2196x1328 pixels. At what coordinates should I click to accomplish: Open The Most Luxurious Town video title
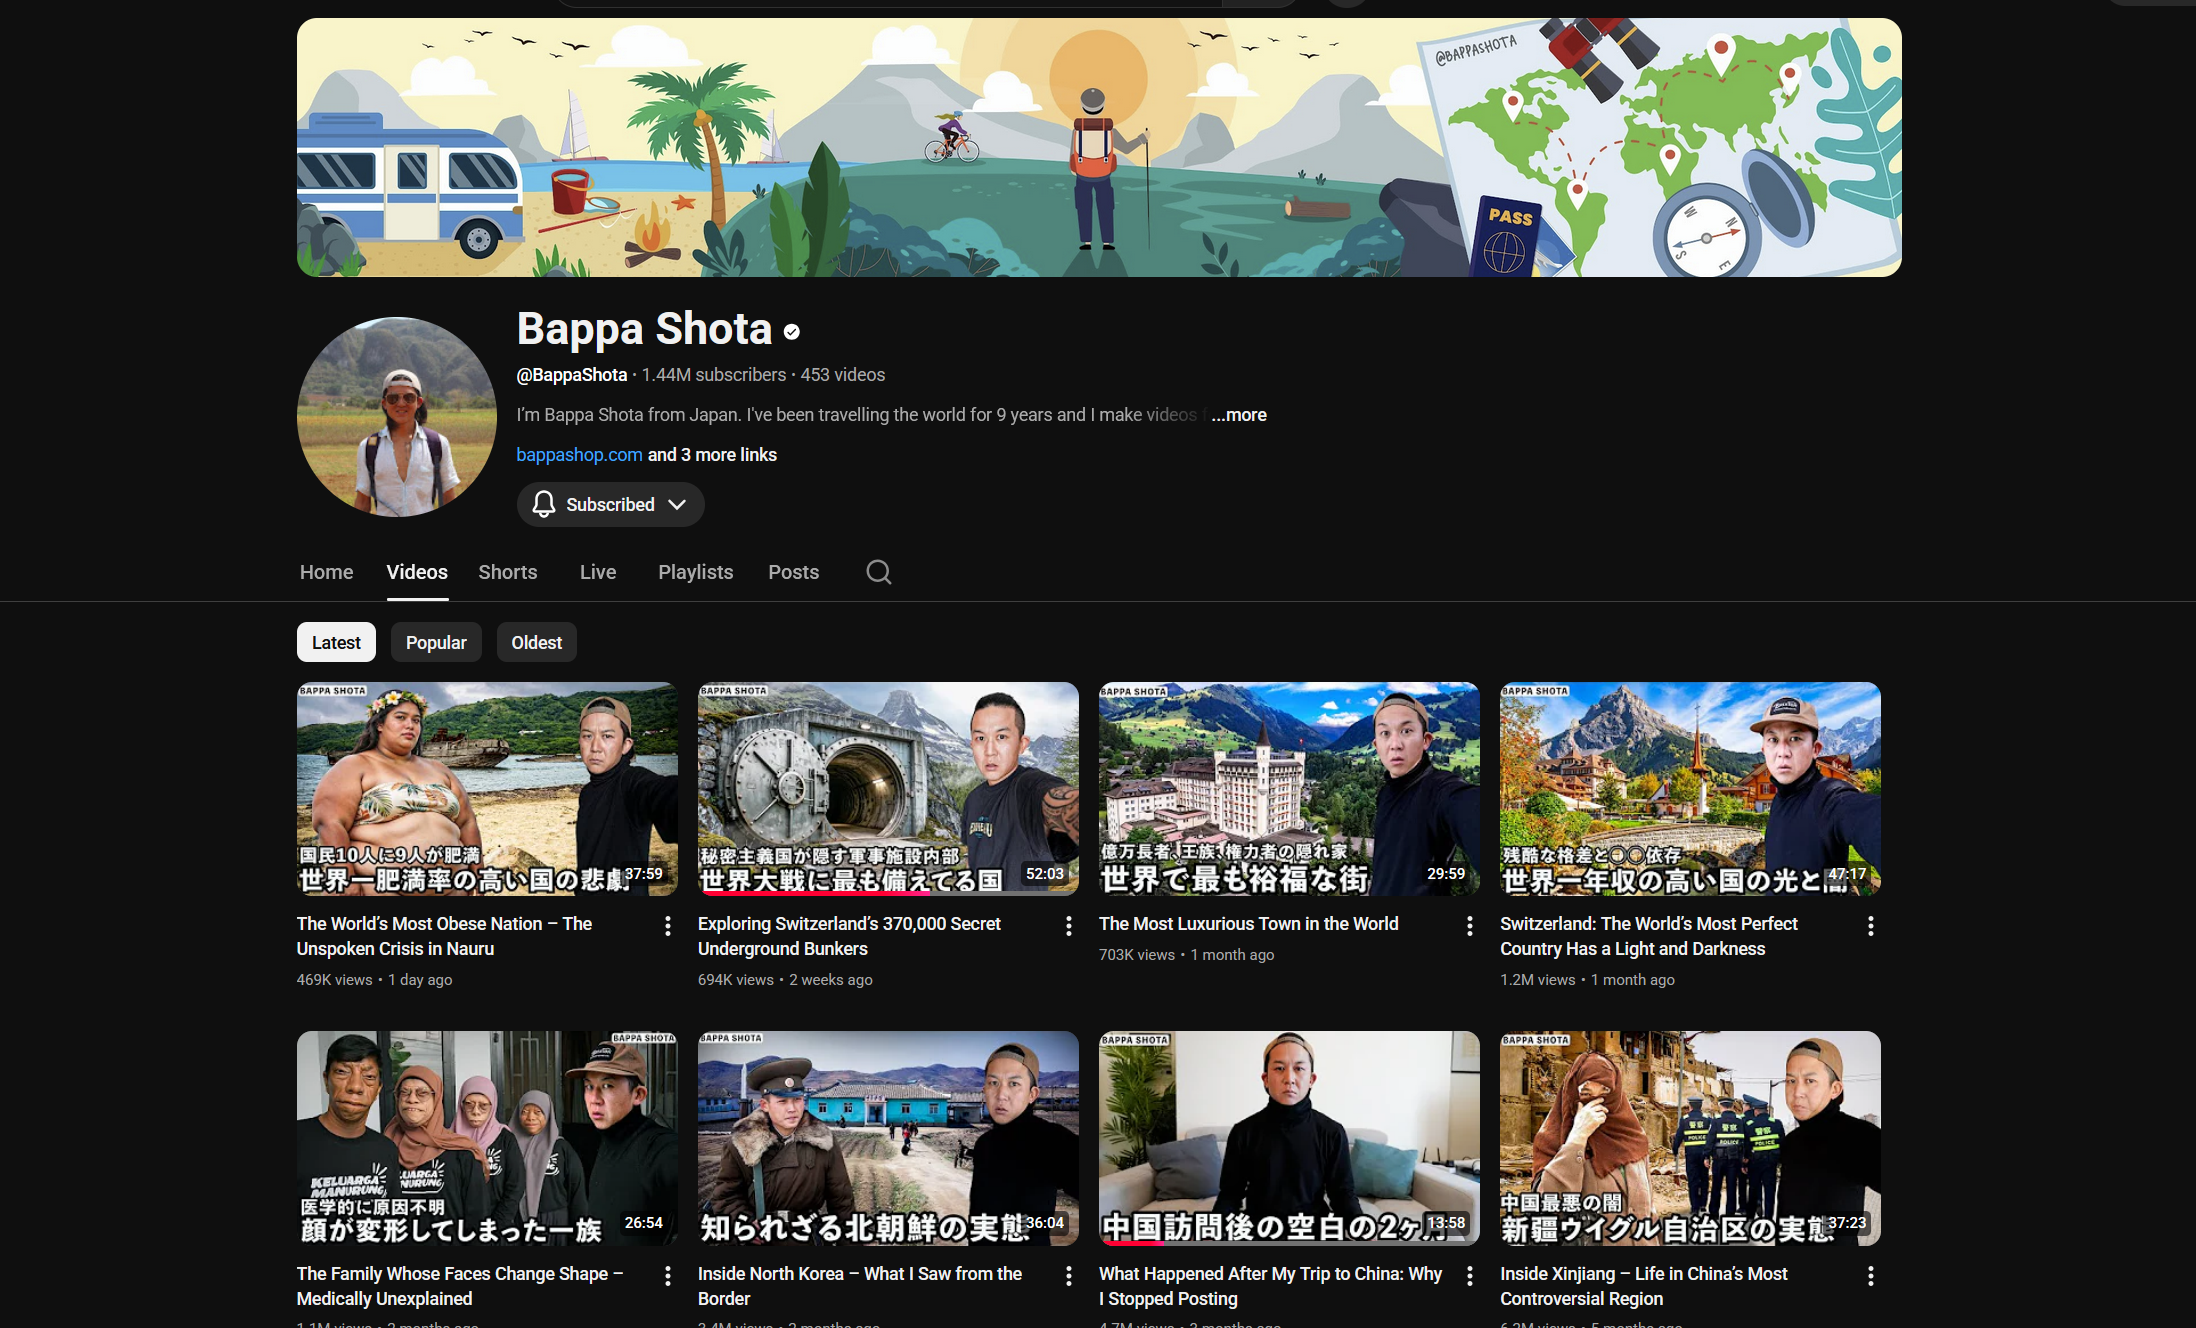[x=1248, y=924]
